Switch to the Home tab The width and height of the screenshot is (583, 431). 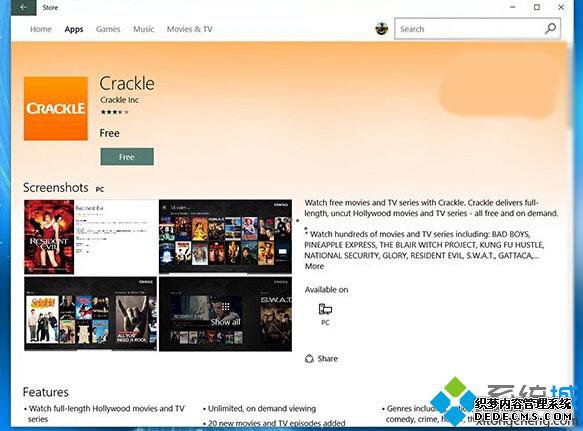[x=41, y=29]
